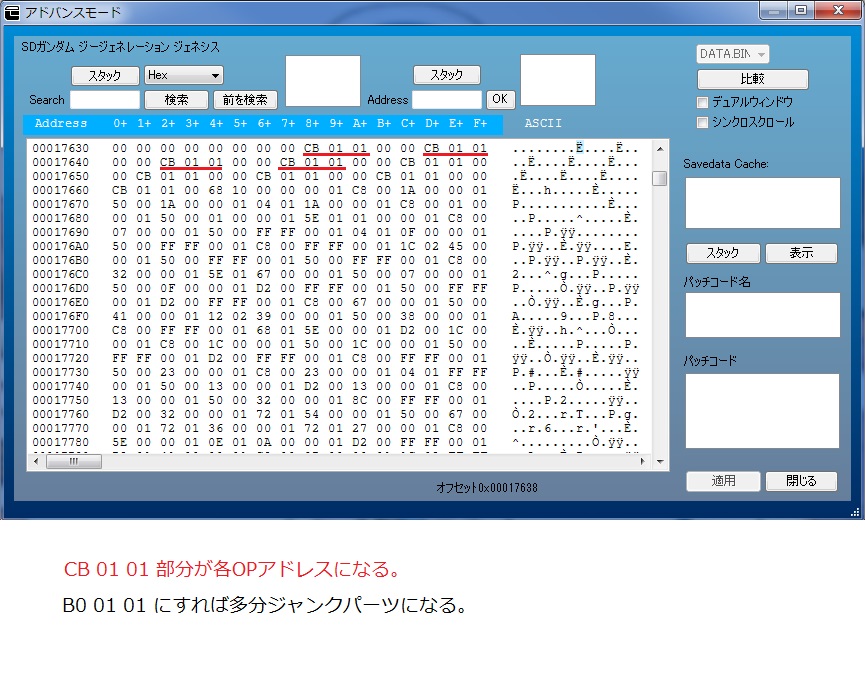Open the Hex format dropdown
The width and height of the screenshot is (865, 698).
[x=184, y=75]
